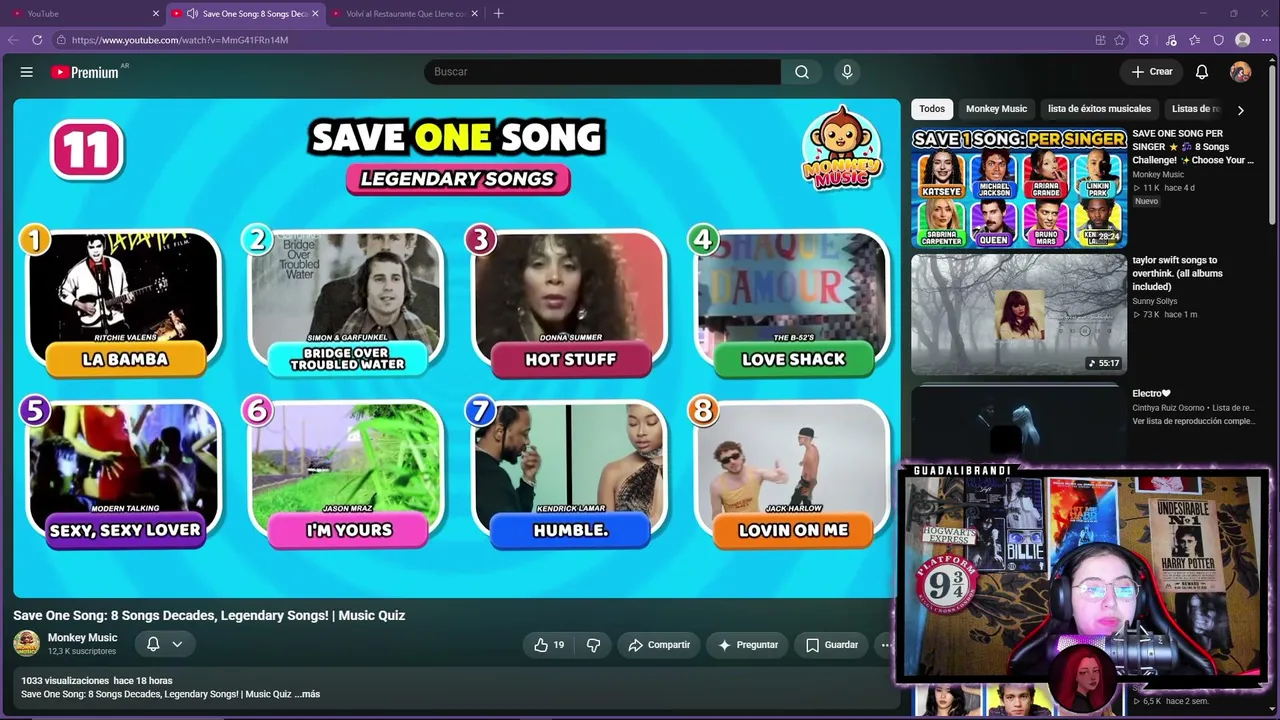This screenshot has width=1280, height=720.
Task: Close the Save One Song tab
Action: [316, 14]
